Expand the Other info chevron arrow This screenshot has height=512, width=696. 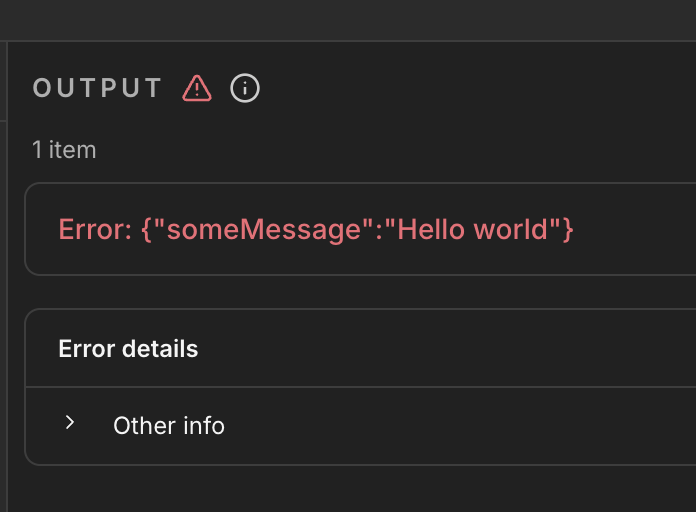[70, 423]
